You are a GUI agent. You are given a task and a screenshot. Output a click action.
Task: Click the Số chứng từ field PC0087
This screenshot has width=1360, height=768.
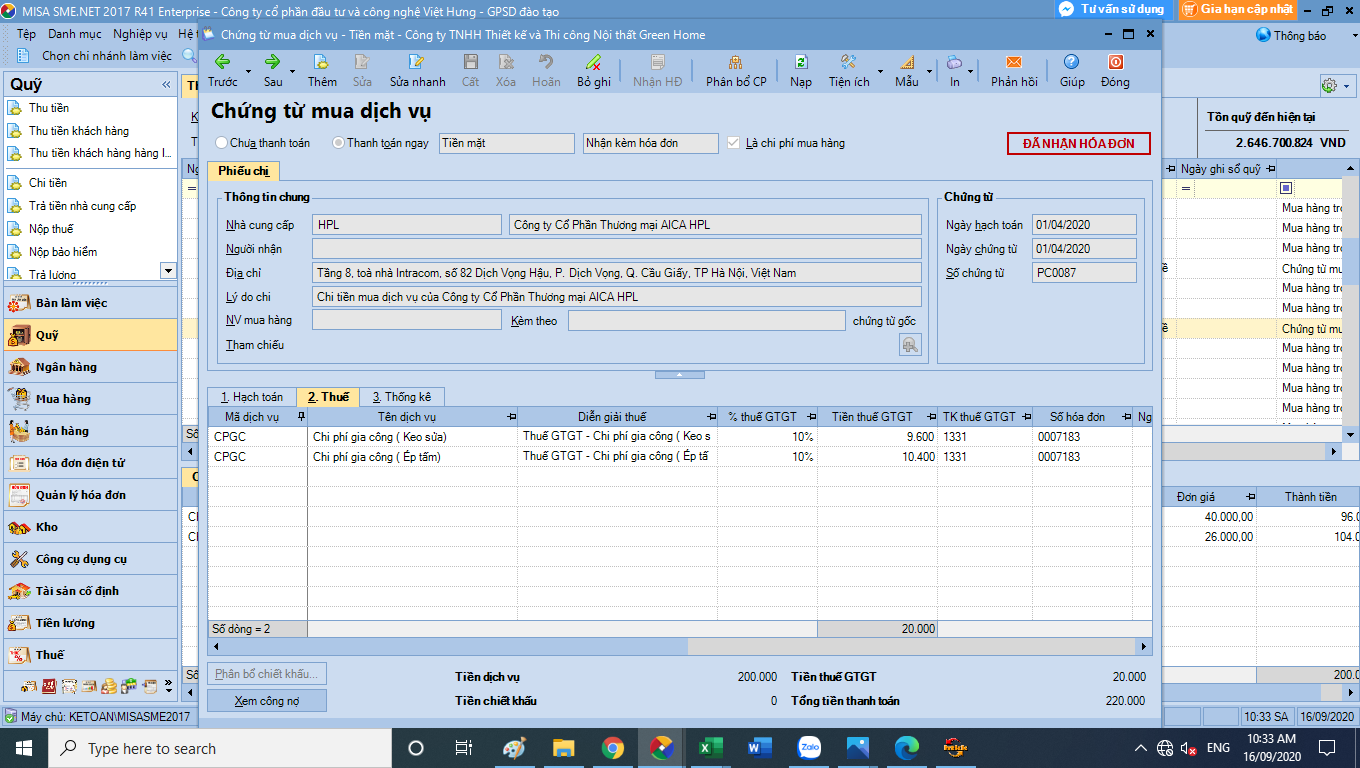(x=1085, y=273)
